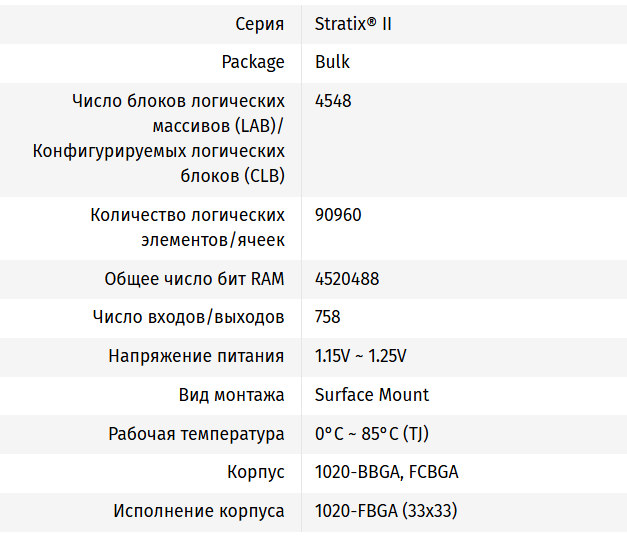627x539 pixels.
Task: Select the inputs/outputs value 758
Action: coord(328,317)
